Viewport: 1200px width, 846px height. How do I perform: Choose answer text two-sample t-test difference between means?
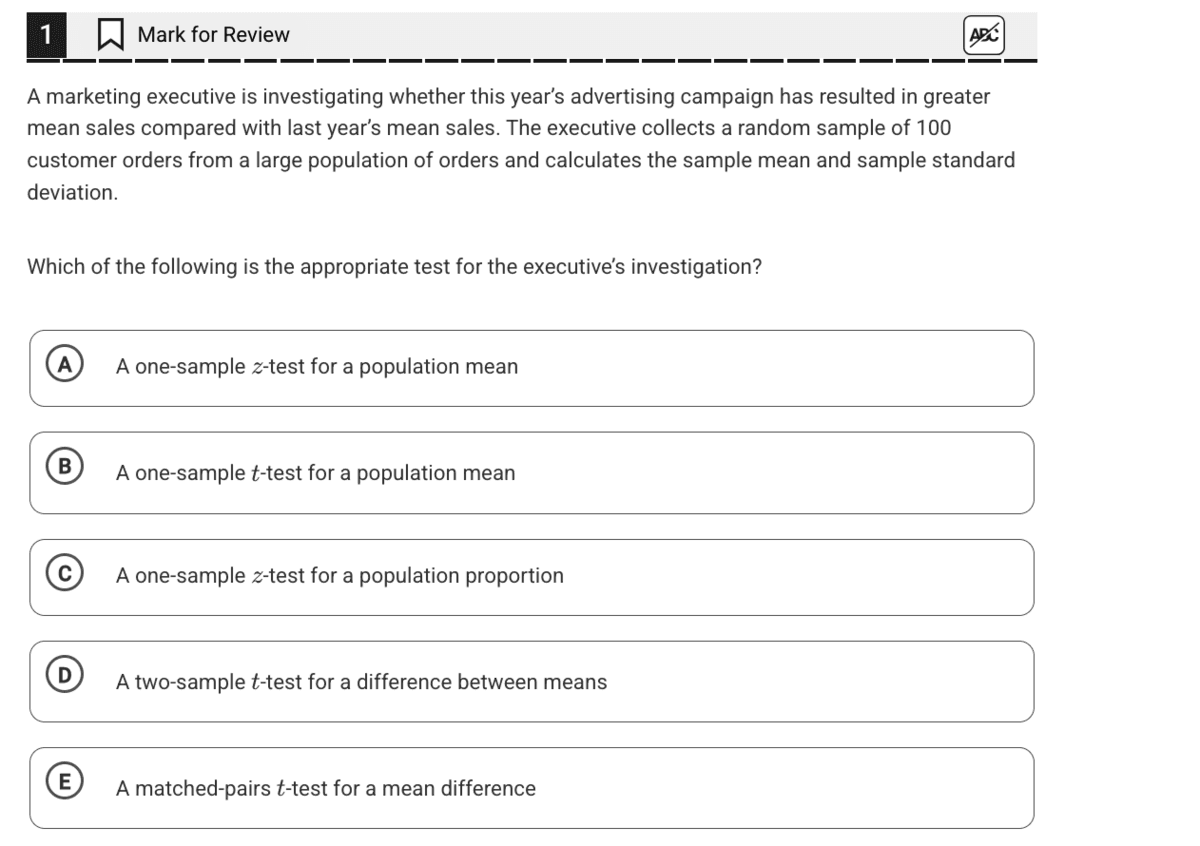pyautogui.click(x=361, y=682)
